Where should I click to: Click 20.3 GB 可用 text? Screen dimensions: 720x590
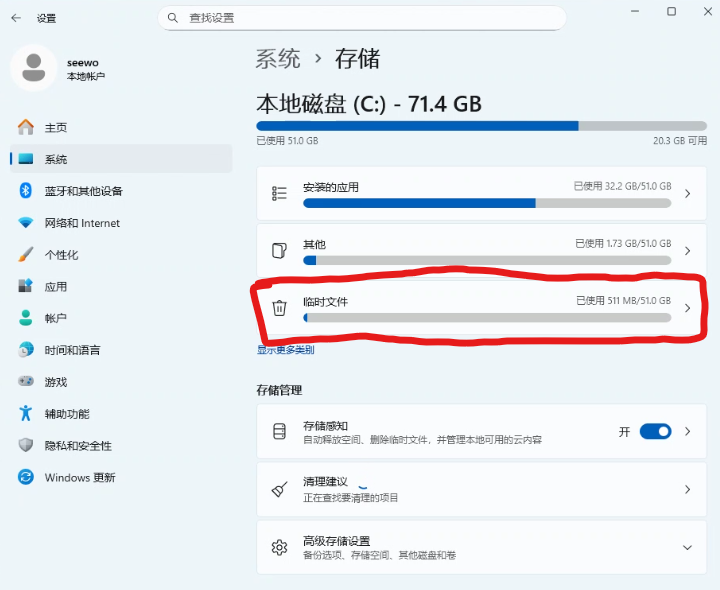(680, 140)
